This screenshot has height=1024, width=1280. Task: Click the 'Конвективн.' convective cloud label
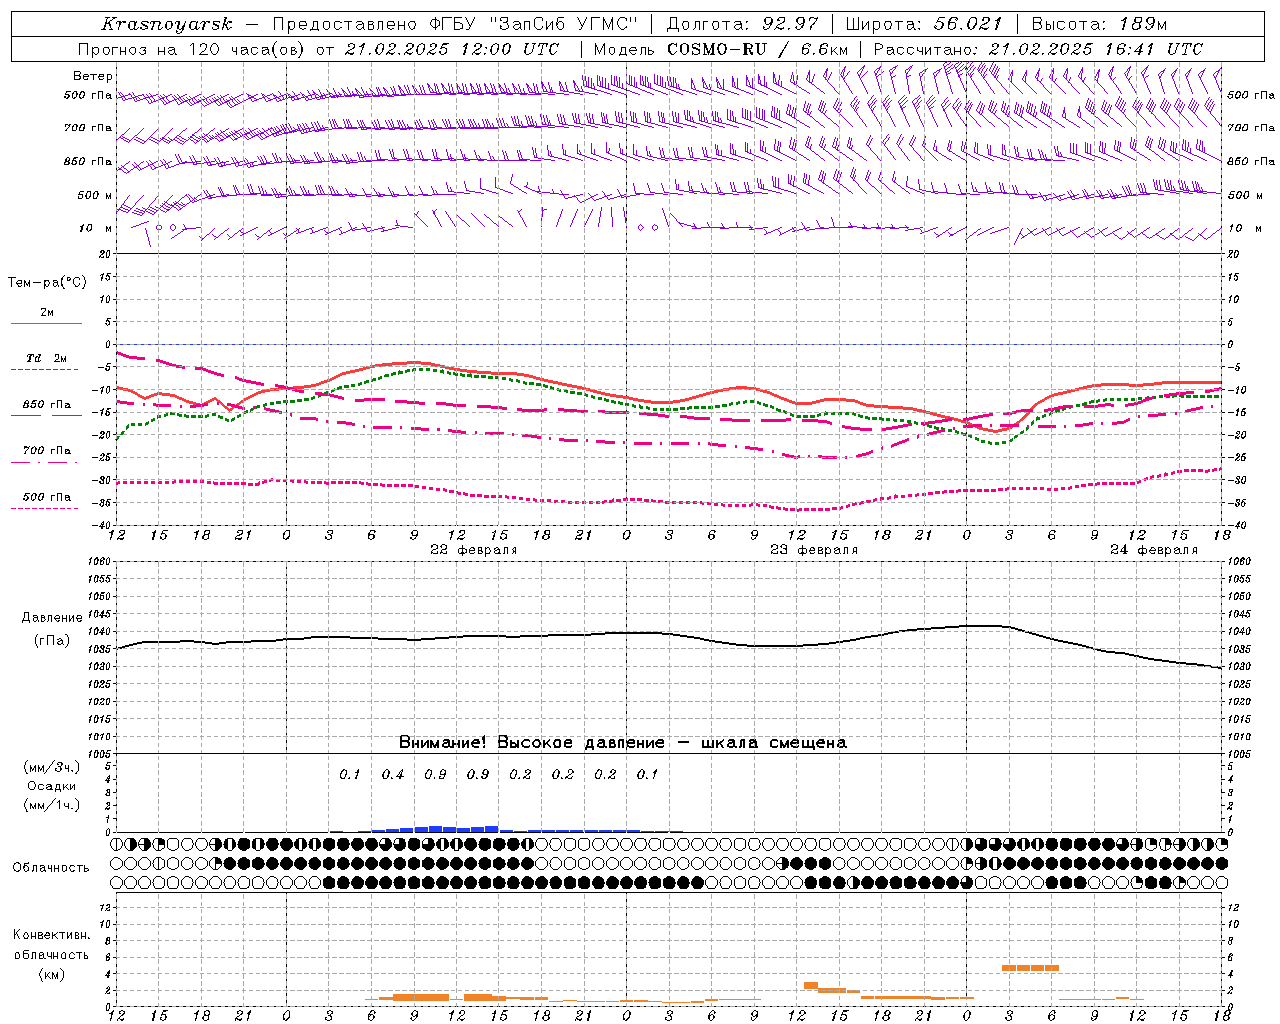pyautogui.click(x=52, y=935)
